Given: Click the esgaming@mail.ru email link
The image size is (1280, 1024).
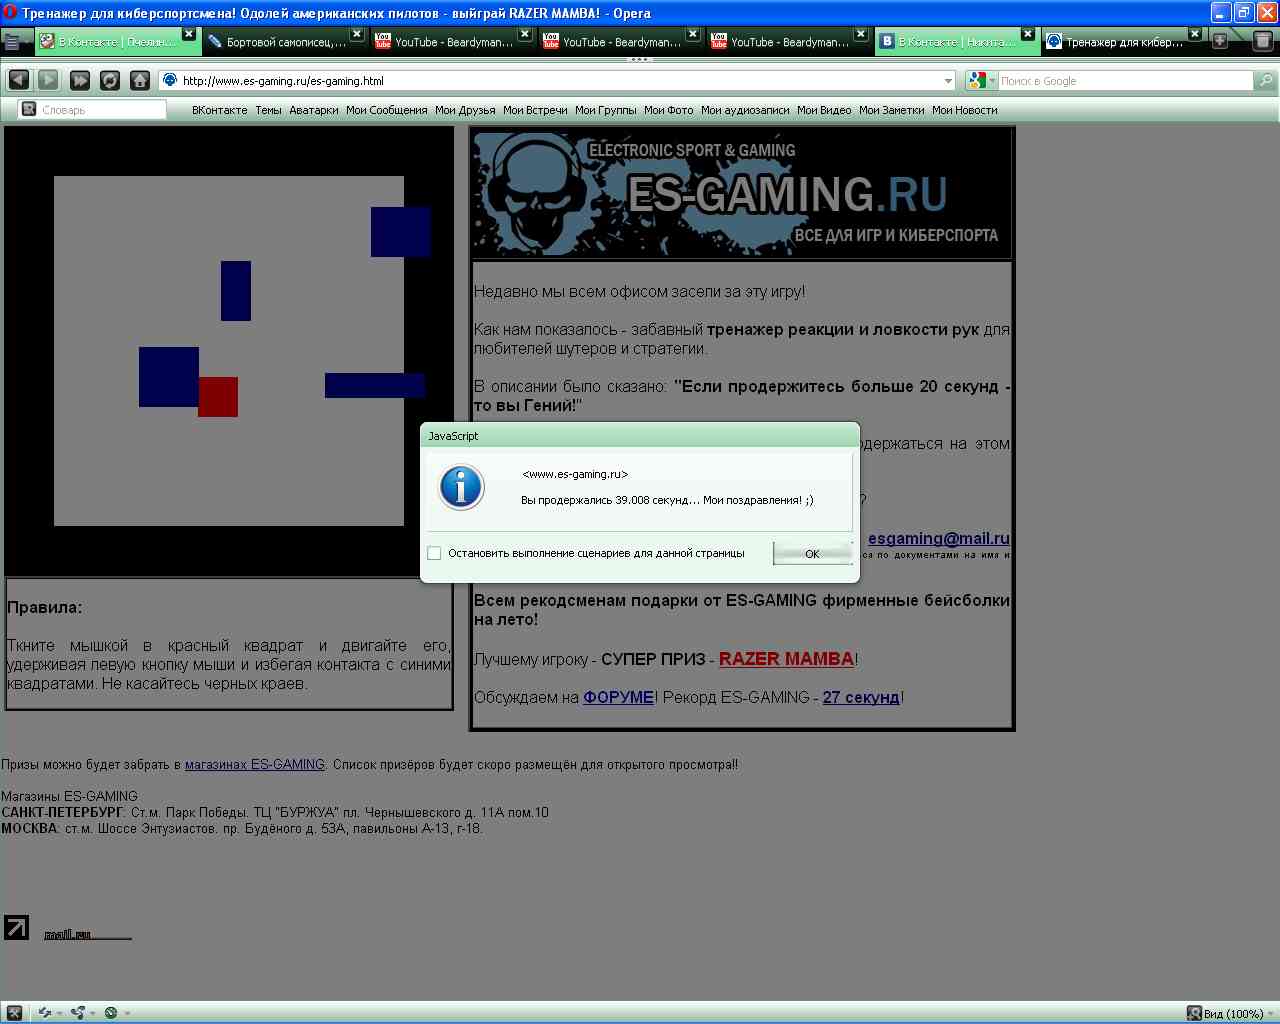Looking at the screenshot, I should (x=938, y=538).
